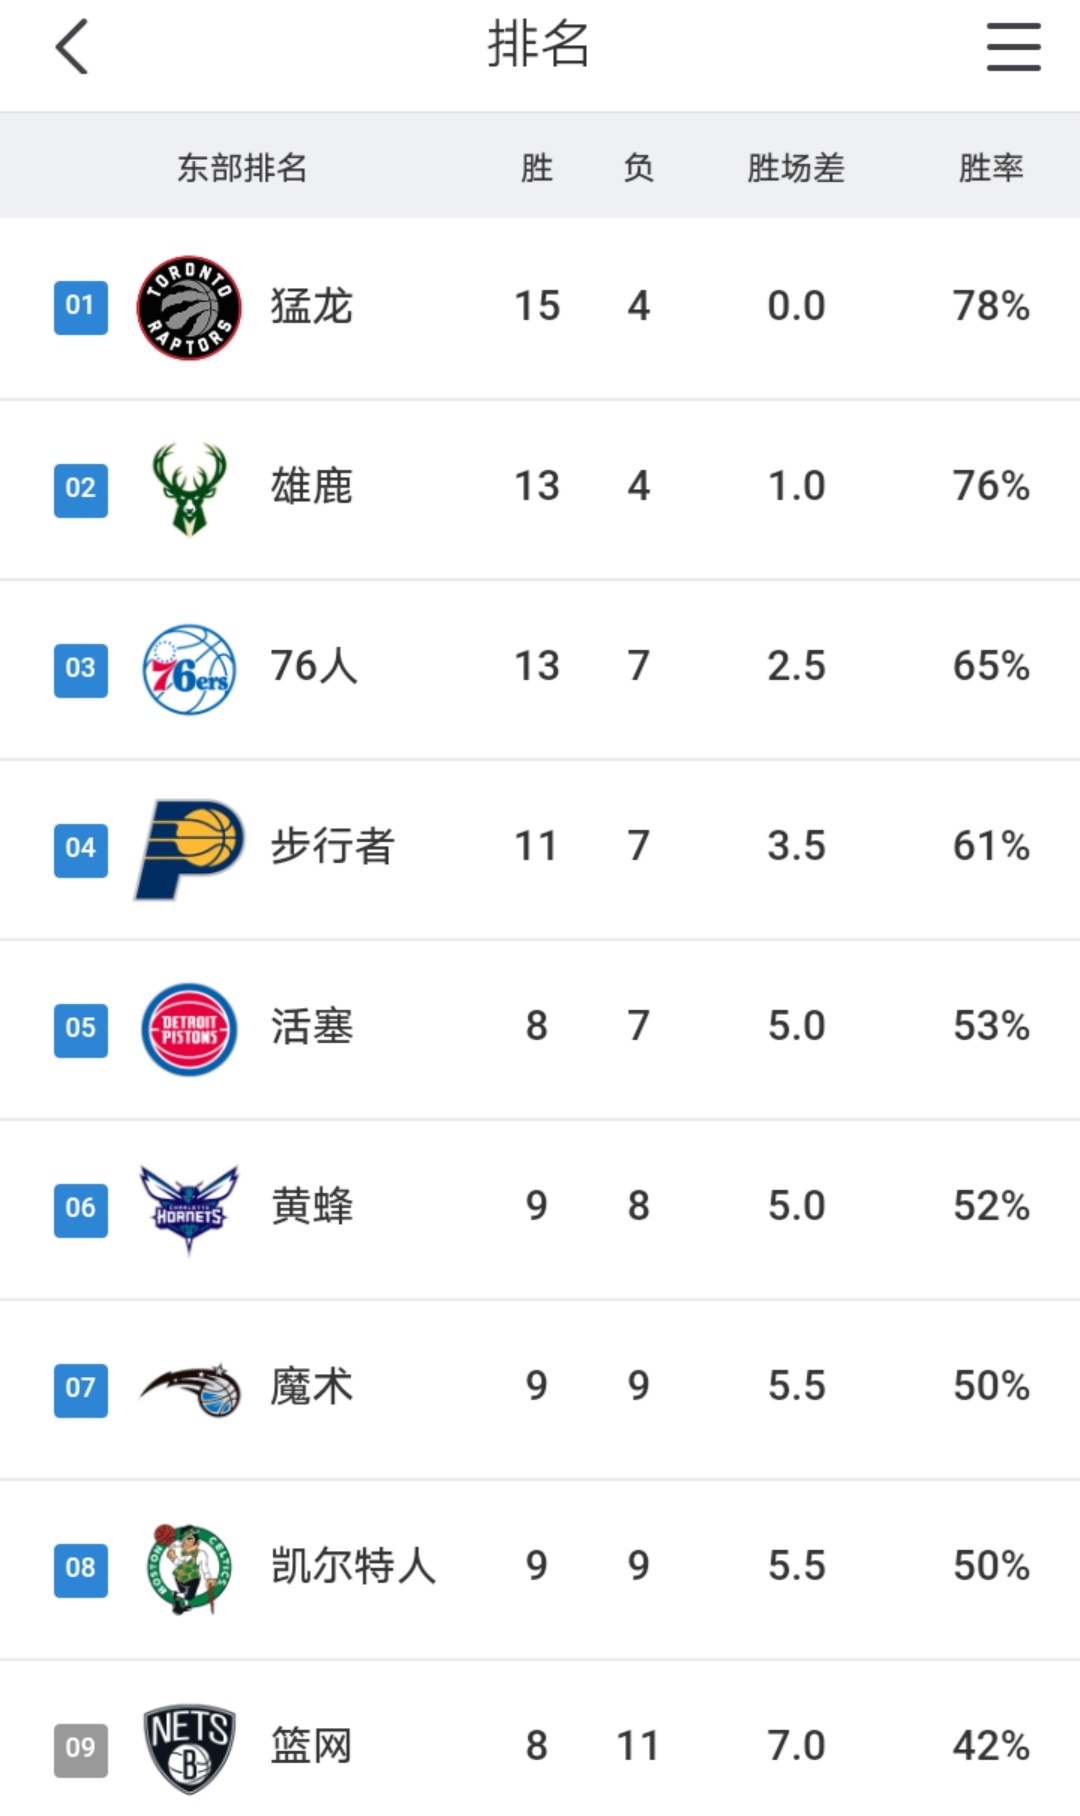This screenshot has width=1080, height=1816.
Task: Tap the Detroit Pistons logo
Action: click(189, 1028)
